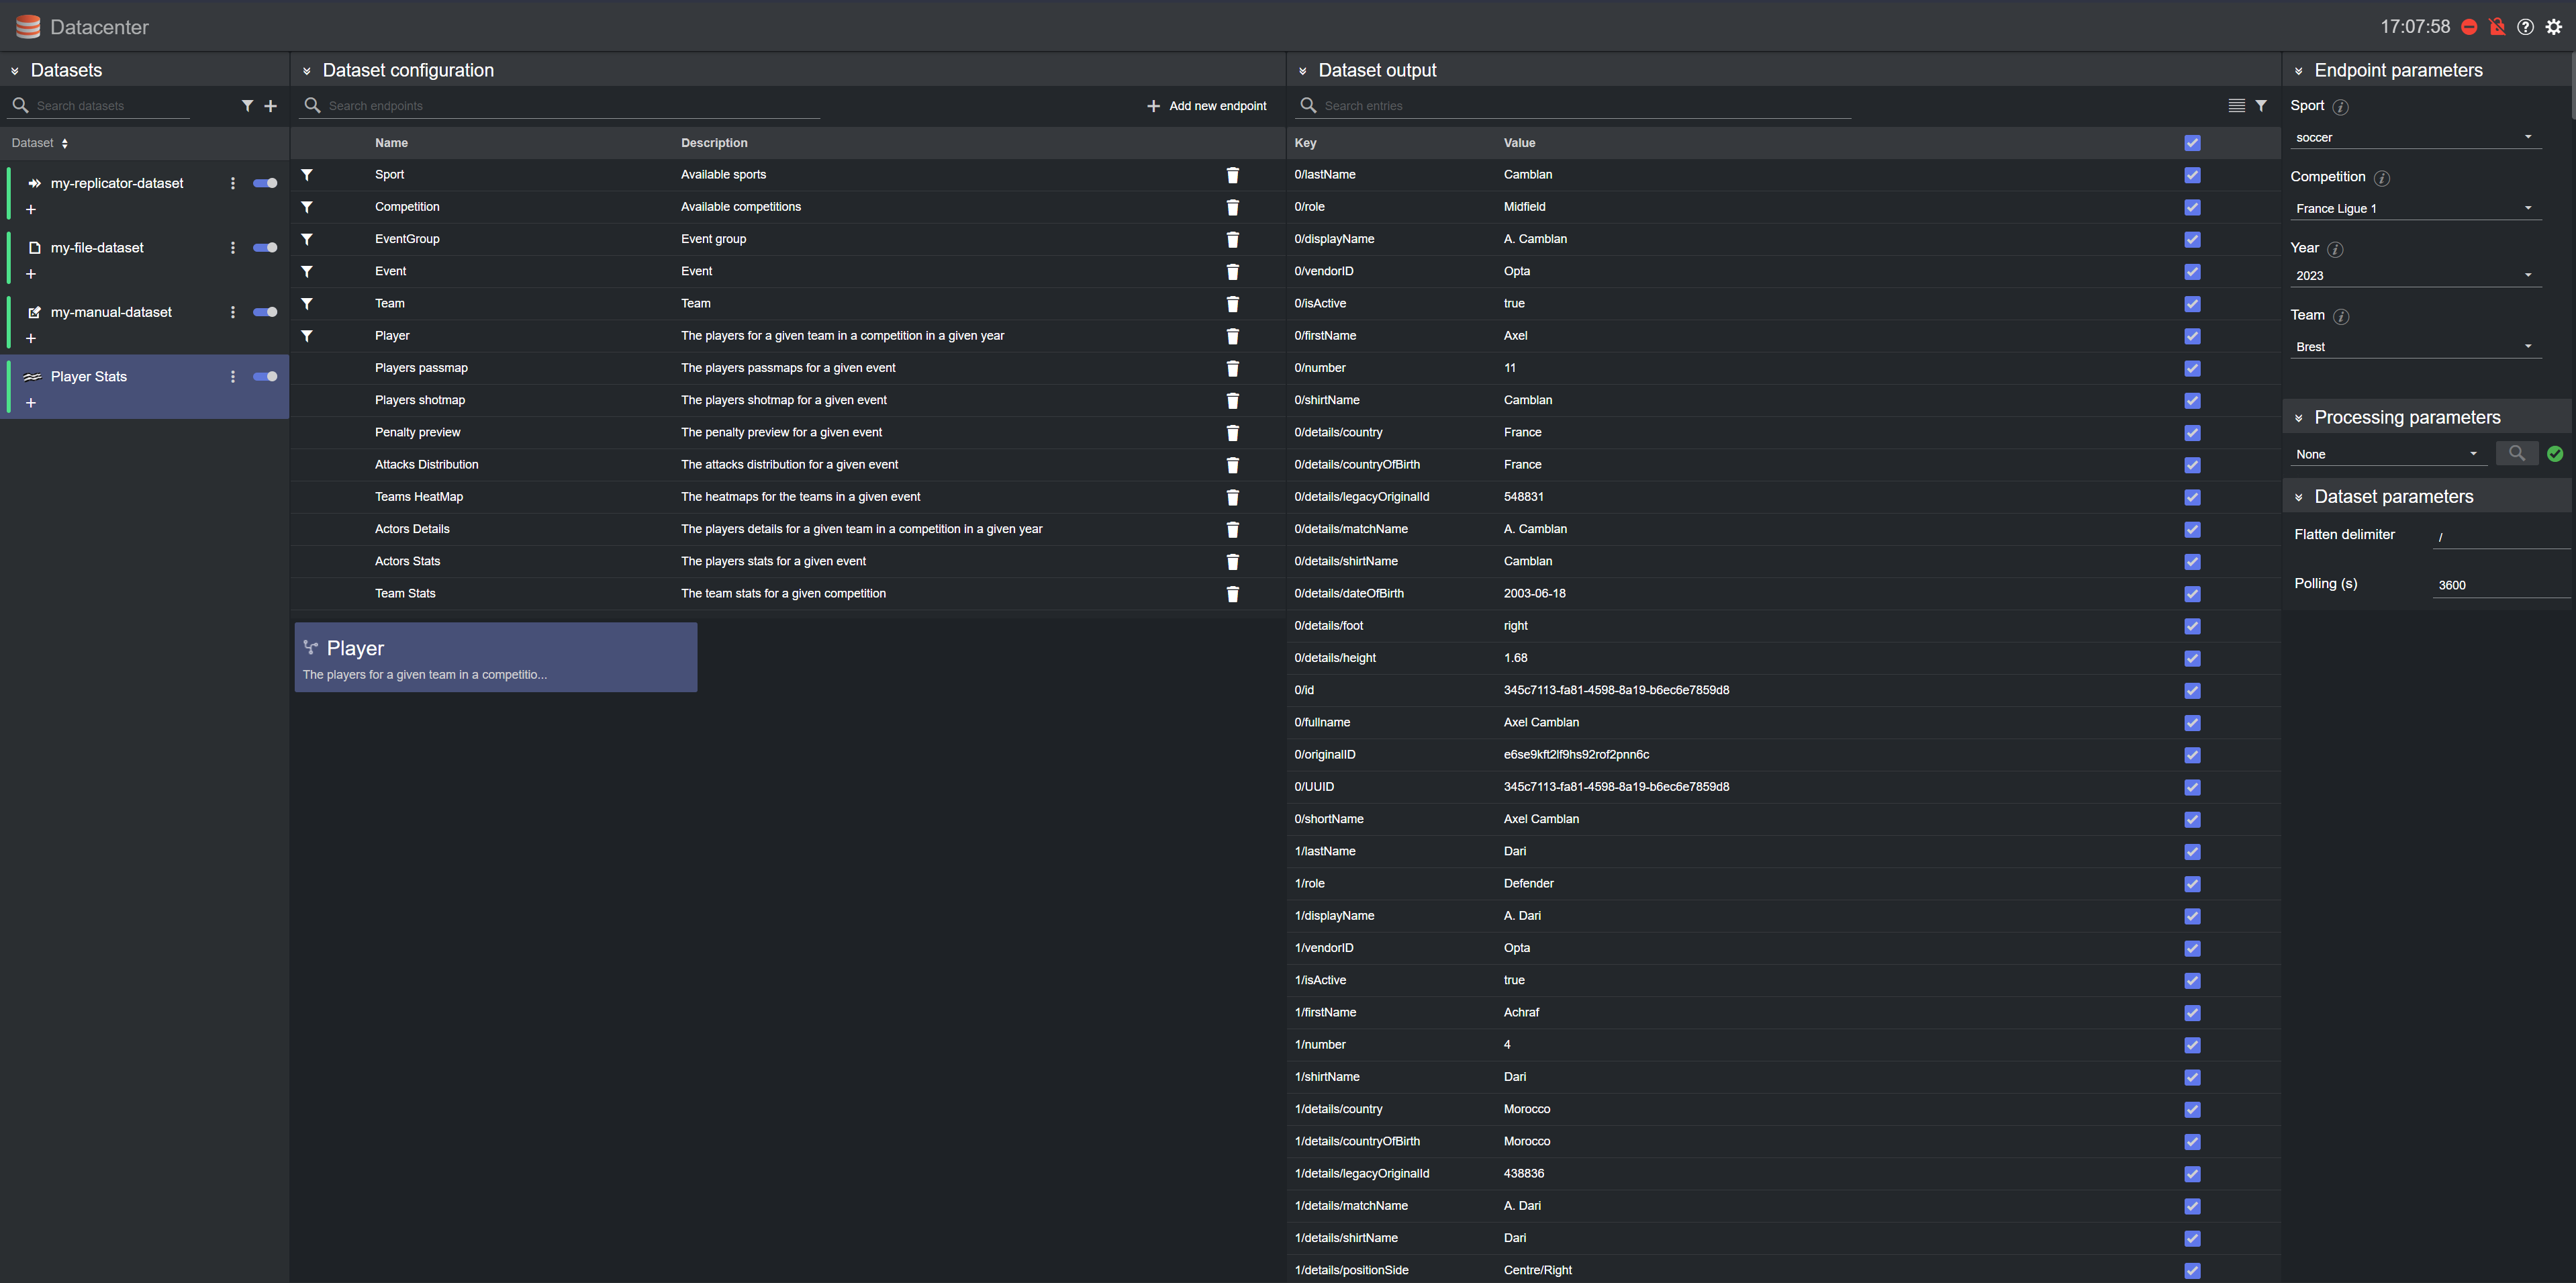Delete the Team Stats endpoint
2576x1283 pixels.
click(x=1232, y=594)
